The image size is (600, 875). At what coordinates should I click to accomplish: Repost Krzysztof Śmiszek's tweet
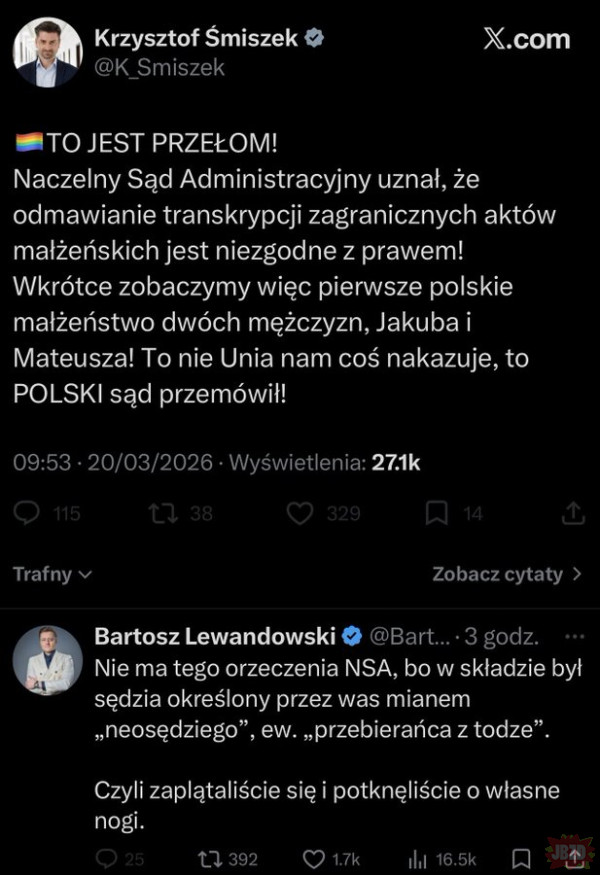coord(160,513)
